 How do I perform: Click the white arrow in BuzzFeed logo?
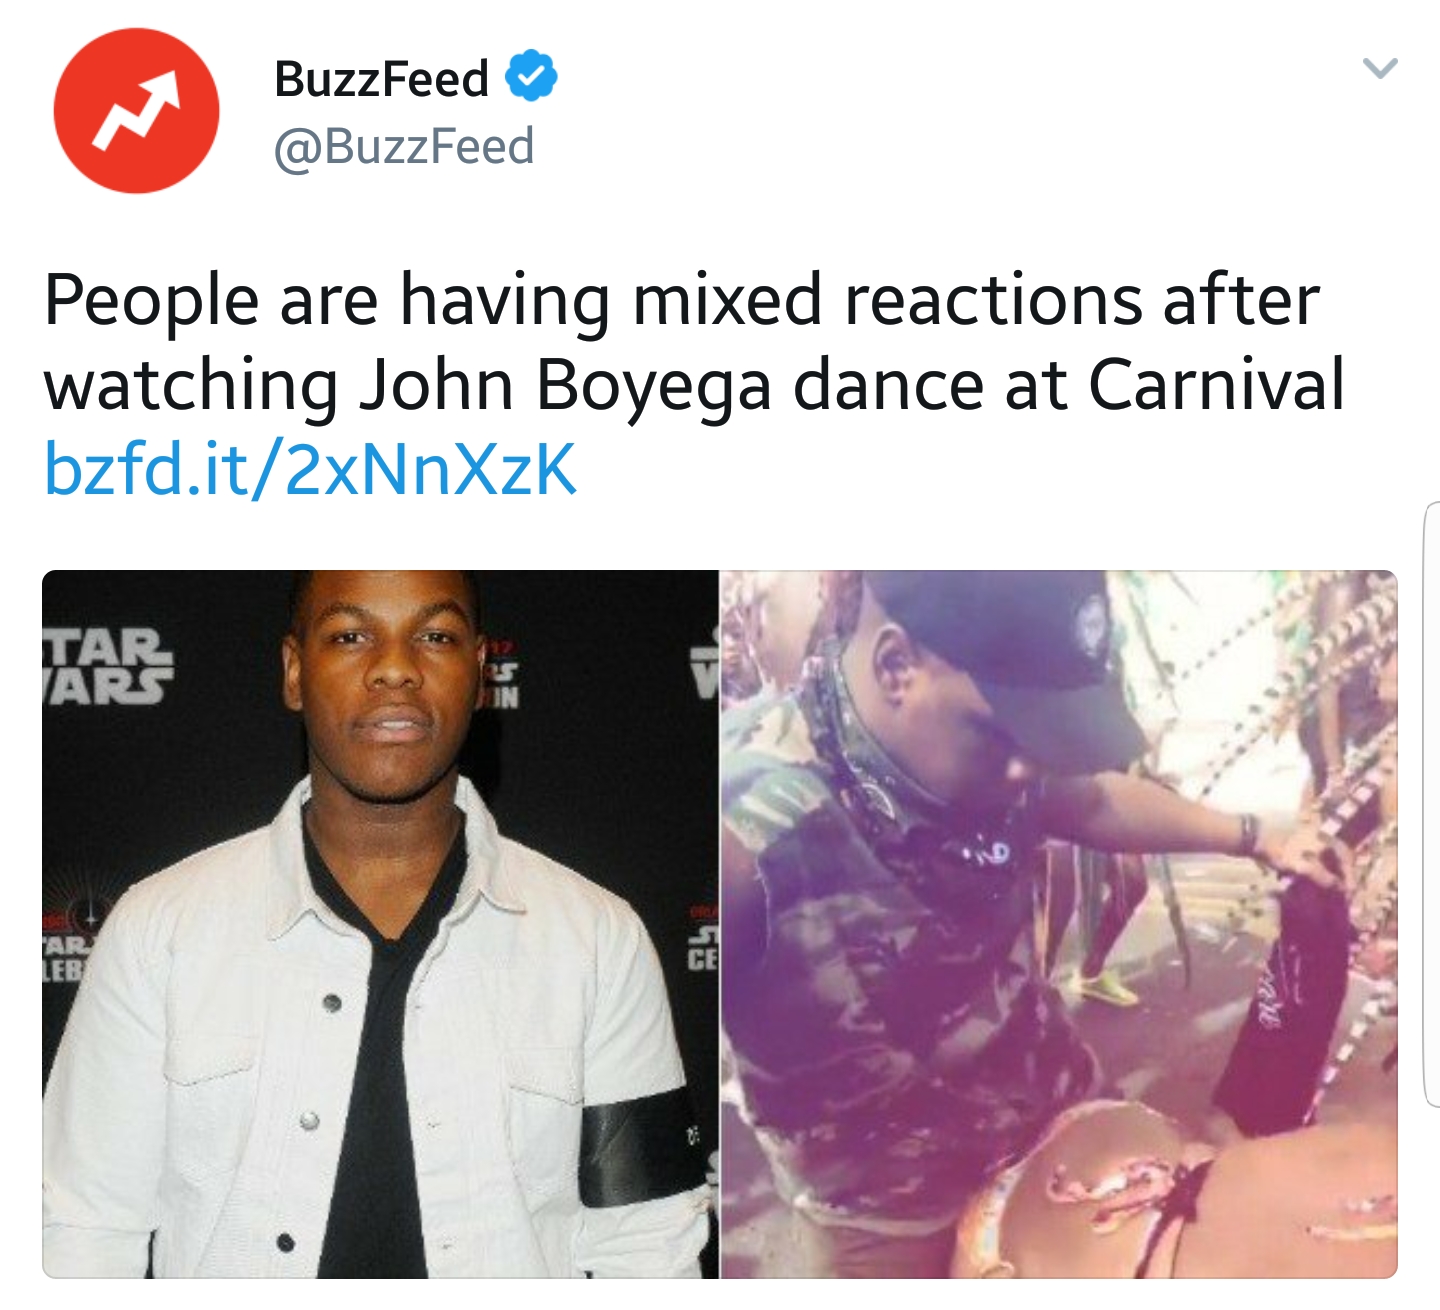tap(136, 110)
